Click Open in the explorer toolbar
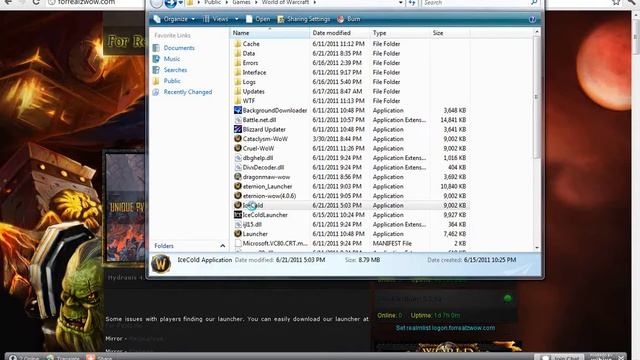 258,19
